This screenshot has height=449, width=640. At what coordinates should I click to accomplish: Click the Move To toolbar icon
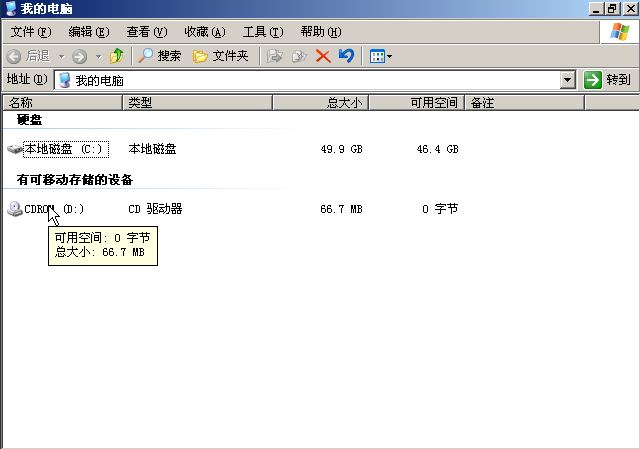tap(276, 56)
